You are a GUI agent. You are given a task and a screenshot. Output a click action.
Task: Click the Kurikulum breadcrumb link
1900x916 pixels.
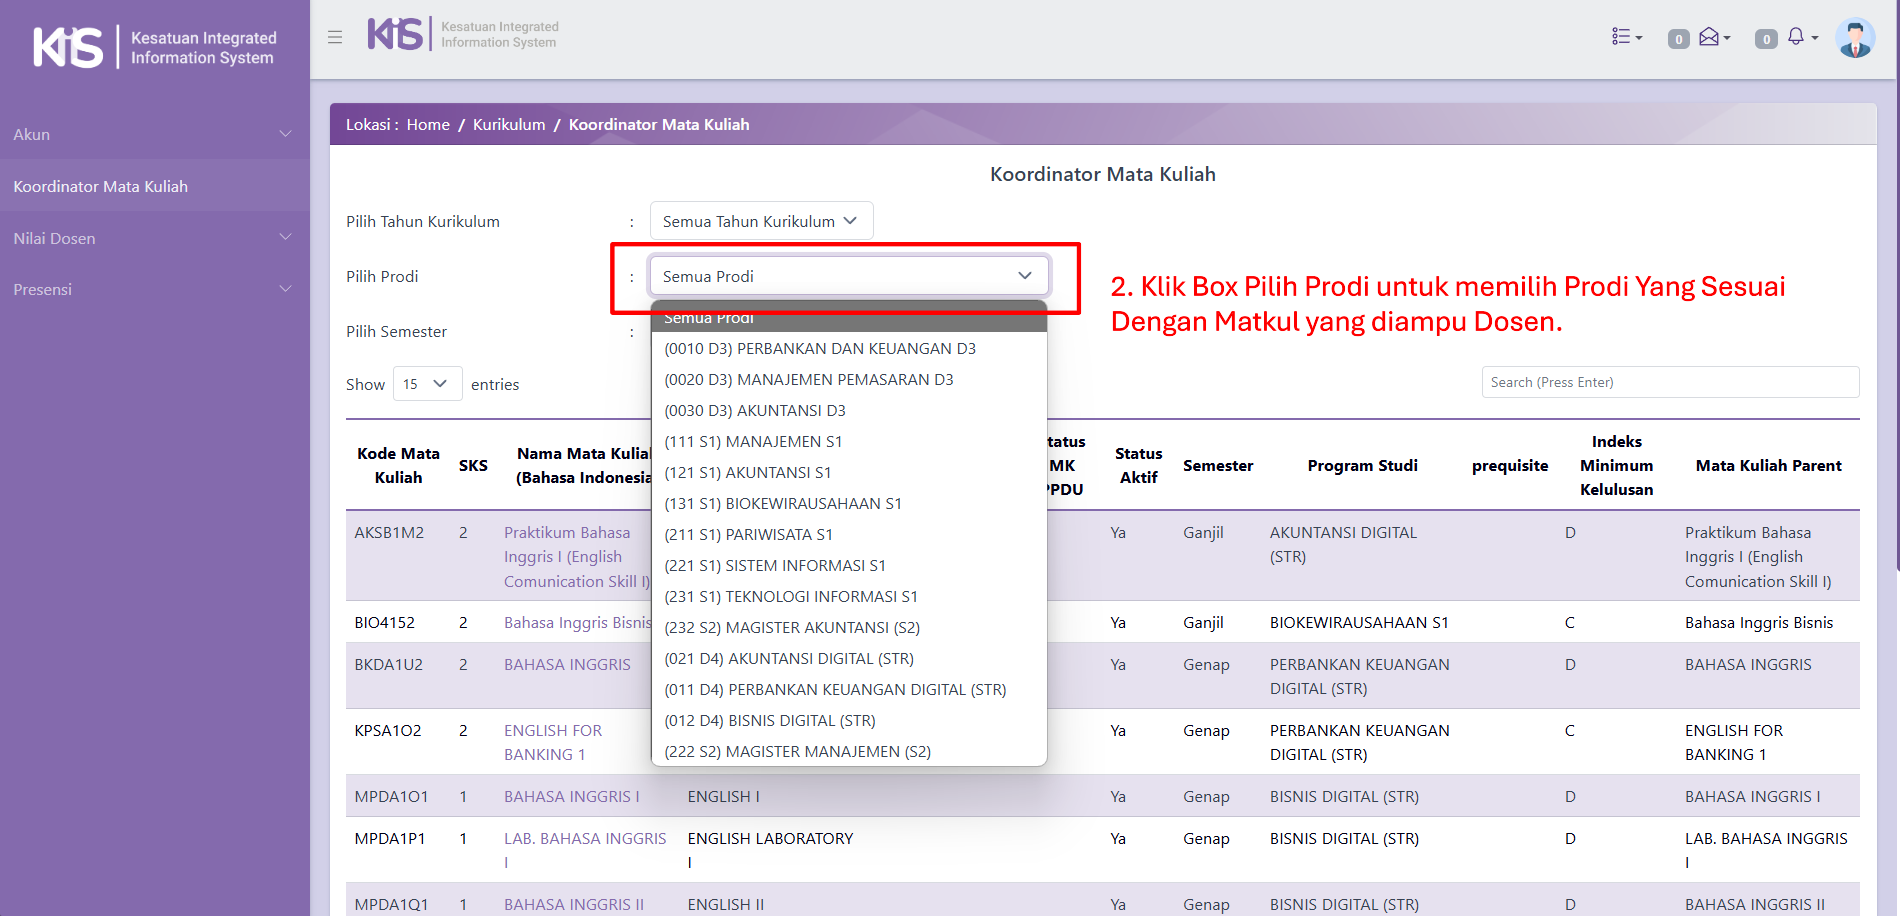pyautogui.click(x=509, y=124)
